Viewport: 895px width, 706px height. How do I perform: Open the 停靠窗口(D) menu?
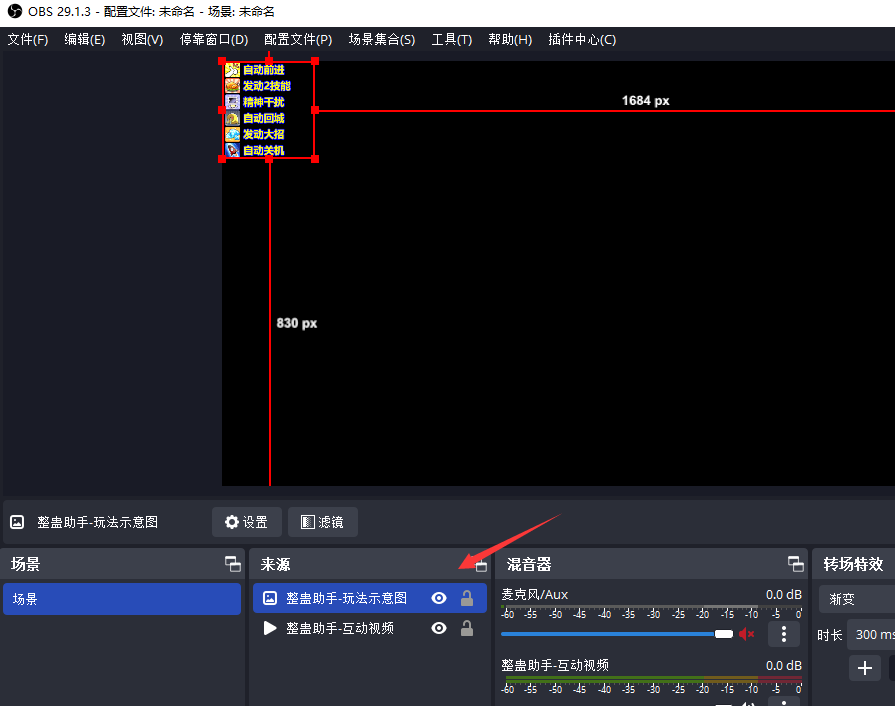[213, 39]
